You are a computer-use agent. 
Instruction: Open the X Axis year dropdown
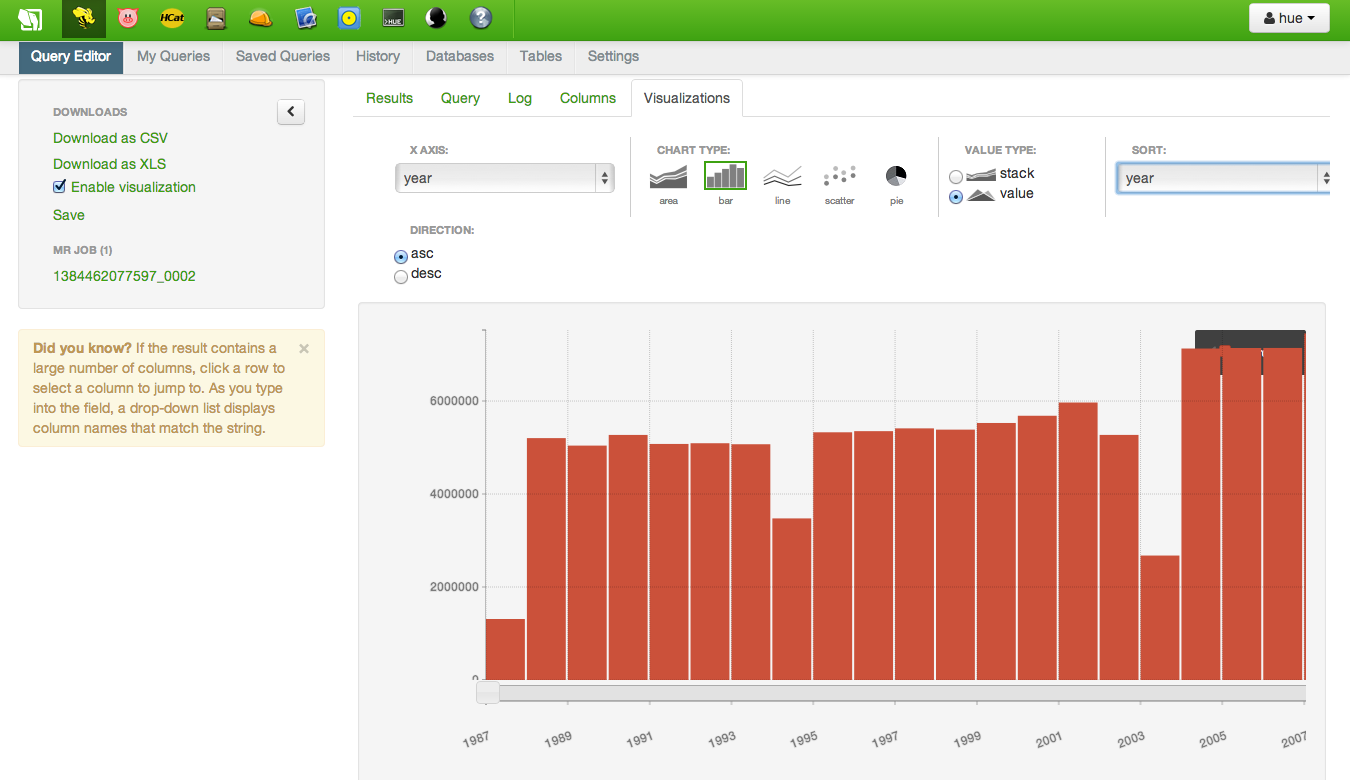(x=505, y=178)
